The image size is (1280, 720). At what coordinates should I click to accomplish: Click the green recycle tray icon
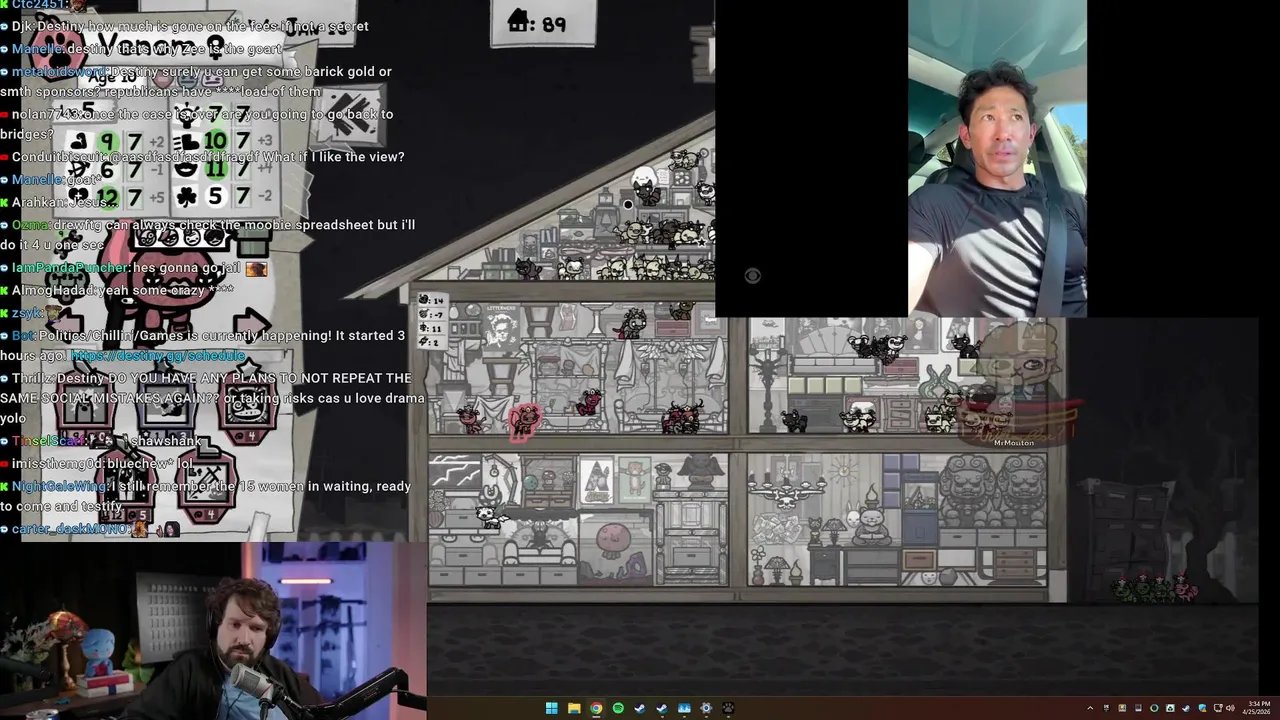(x=1170, y=708)
